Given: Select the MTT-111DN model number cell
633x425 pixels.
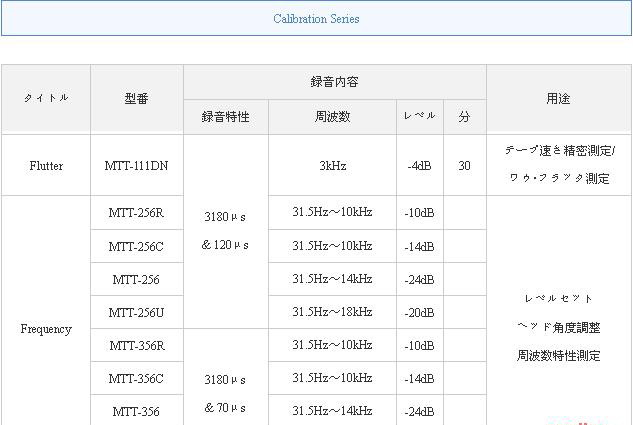Looking at the screenshot, I should 136,166.
